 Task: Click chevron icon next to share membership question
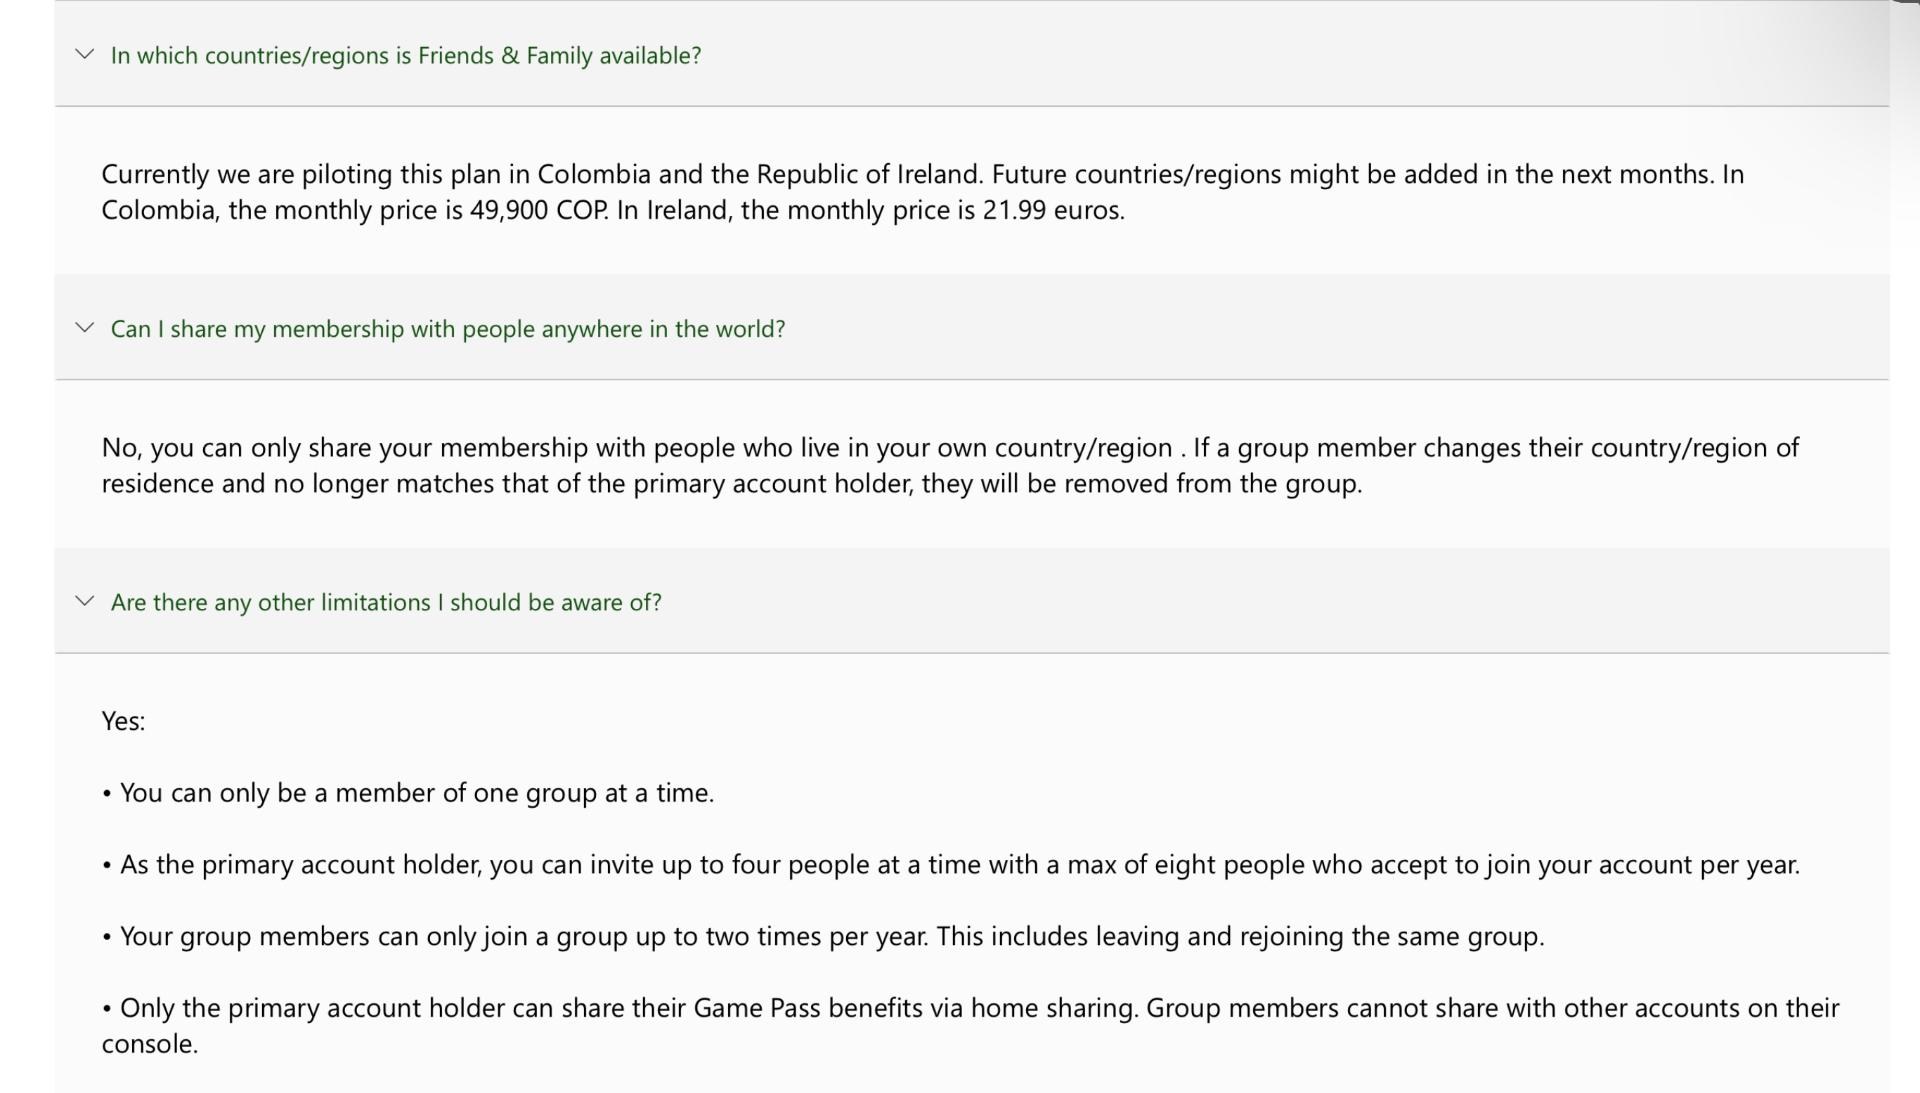coord(85,328)
